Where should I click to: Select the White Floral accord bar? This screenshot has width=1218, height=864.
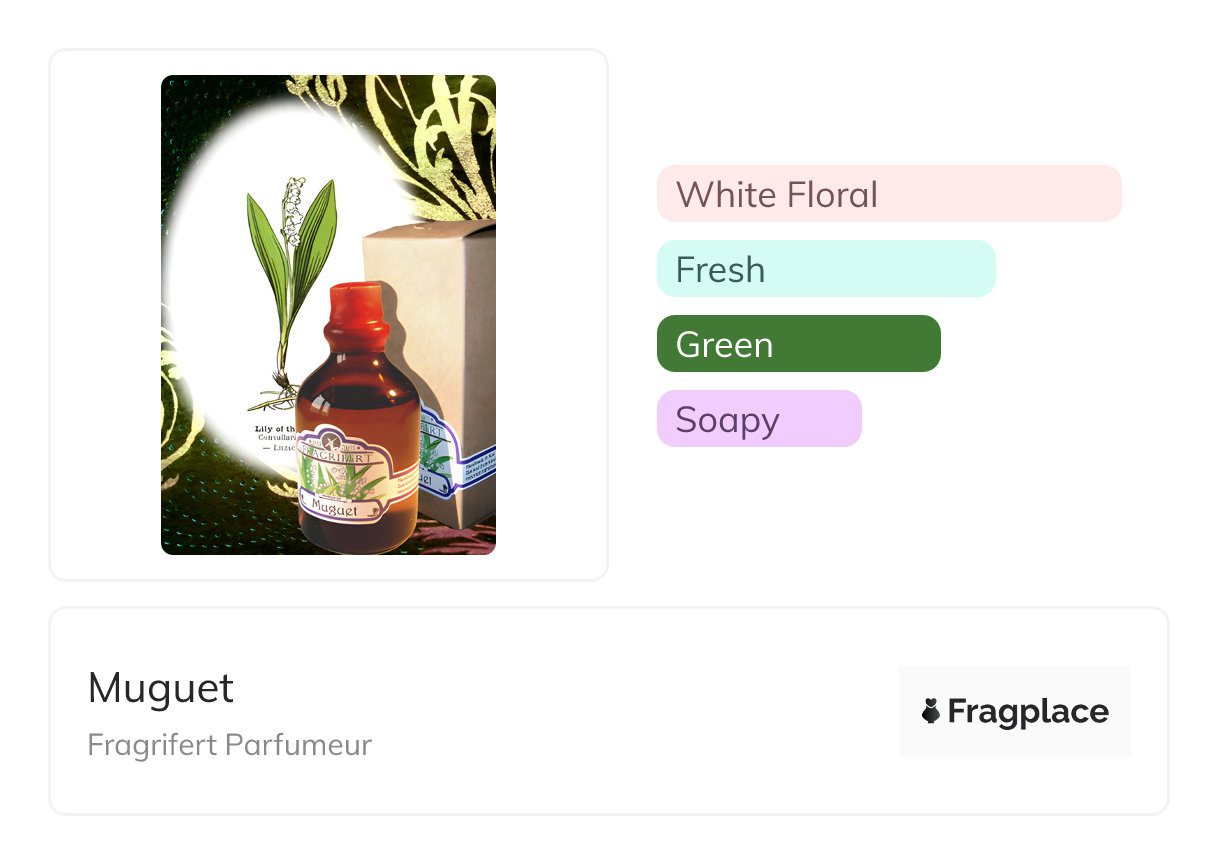point(888,194)
